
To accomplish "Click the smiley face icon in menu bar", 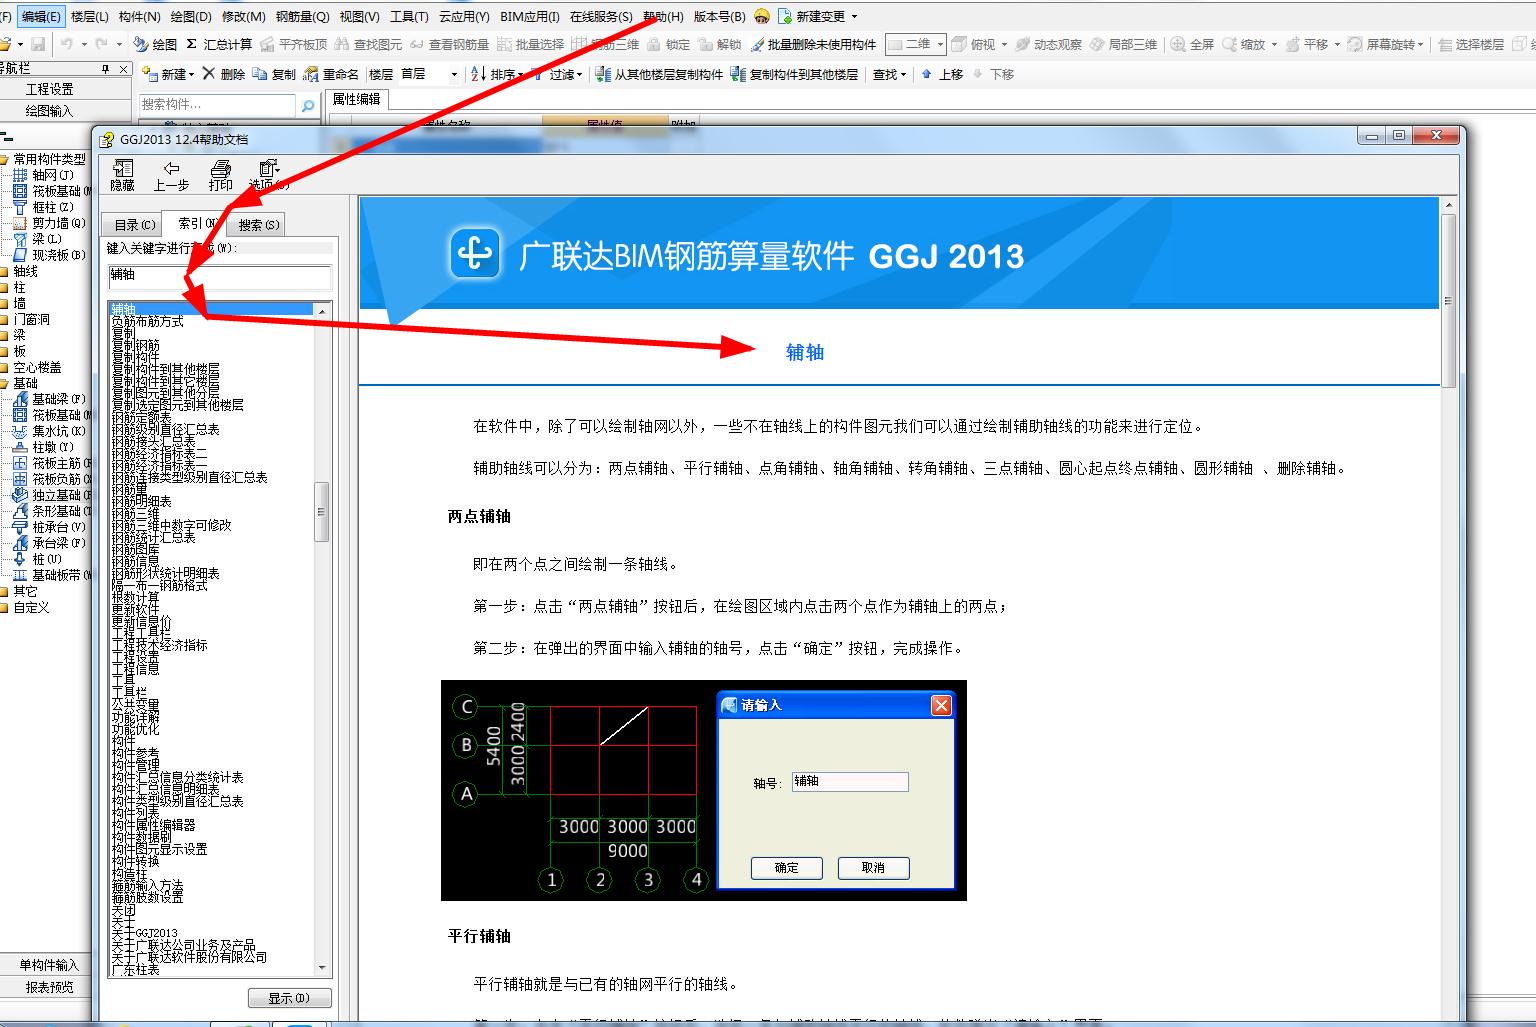I will (762, 16).
